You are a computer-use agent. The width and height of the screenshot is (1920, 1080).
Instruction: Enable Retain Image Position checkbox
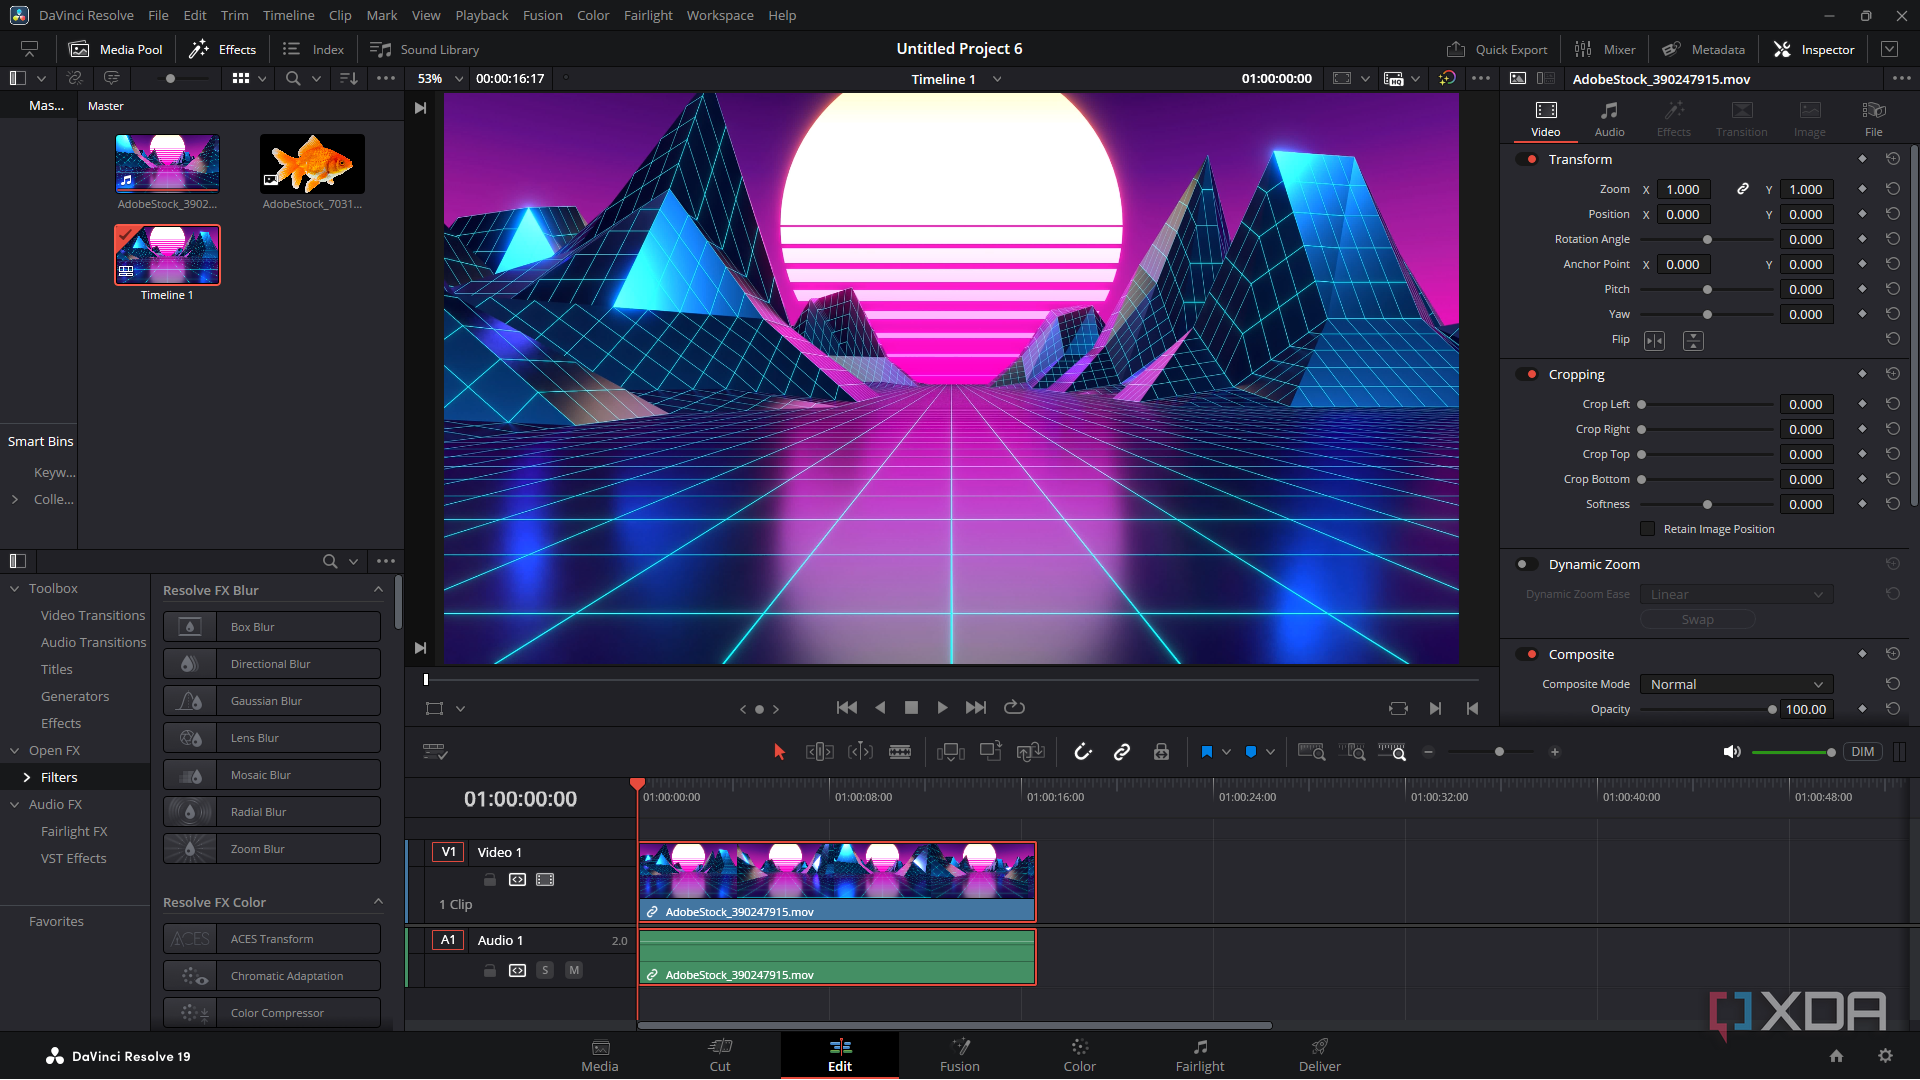point(1647,529)
